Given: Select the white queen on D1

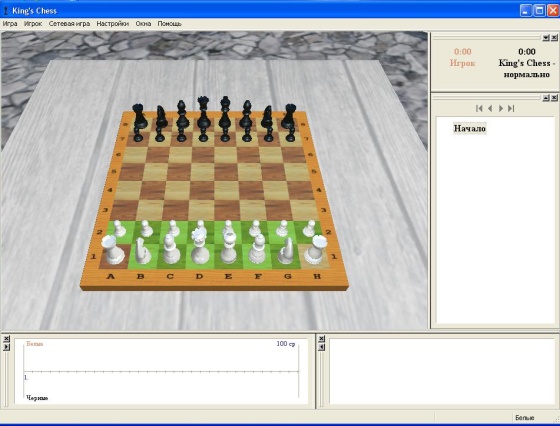Looking at the screenshot, I should (200, 247).
